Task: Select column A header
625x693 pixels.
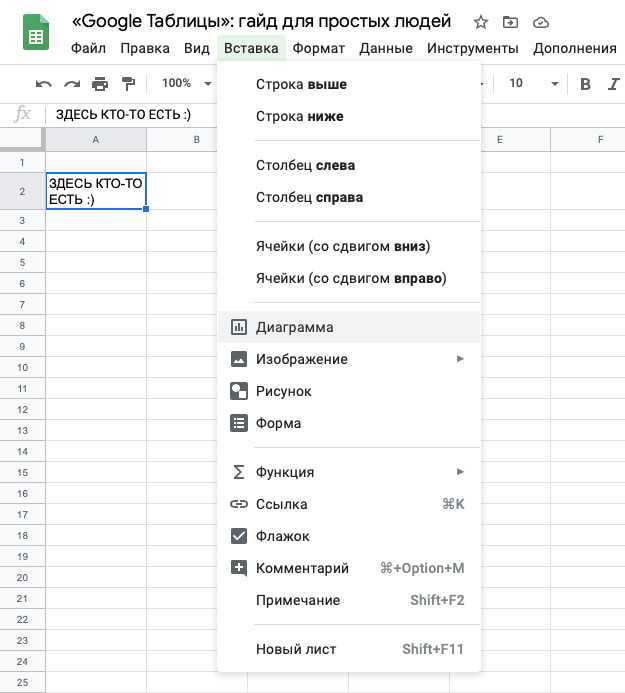Action: pos(96,140)
